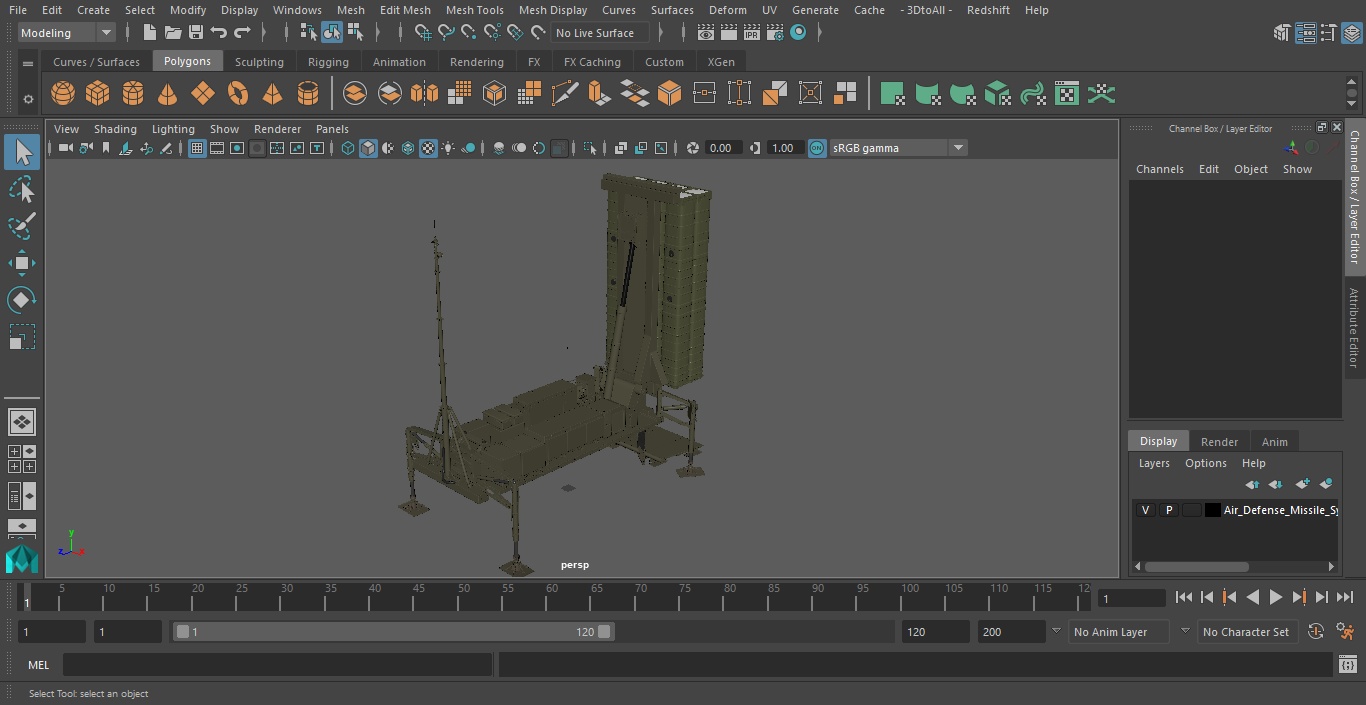This screenshot has width=1366, height=705.
Task: Create a polygon torus from the shelf
Action: pyautogui.click(x=238, y=94)
